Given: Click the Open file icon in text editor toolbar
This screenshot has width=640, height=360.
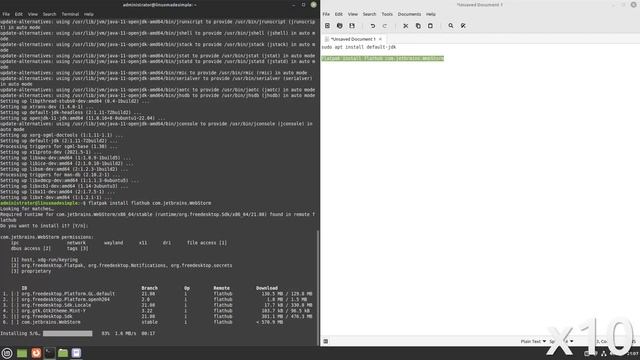Looking at the screenshot, I should tap(340, 26).
